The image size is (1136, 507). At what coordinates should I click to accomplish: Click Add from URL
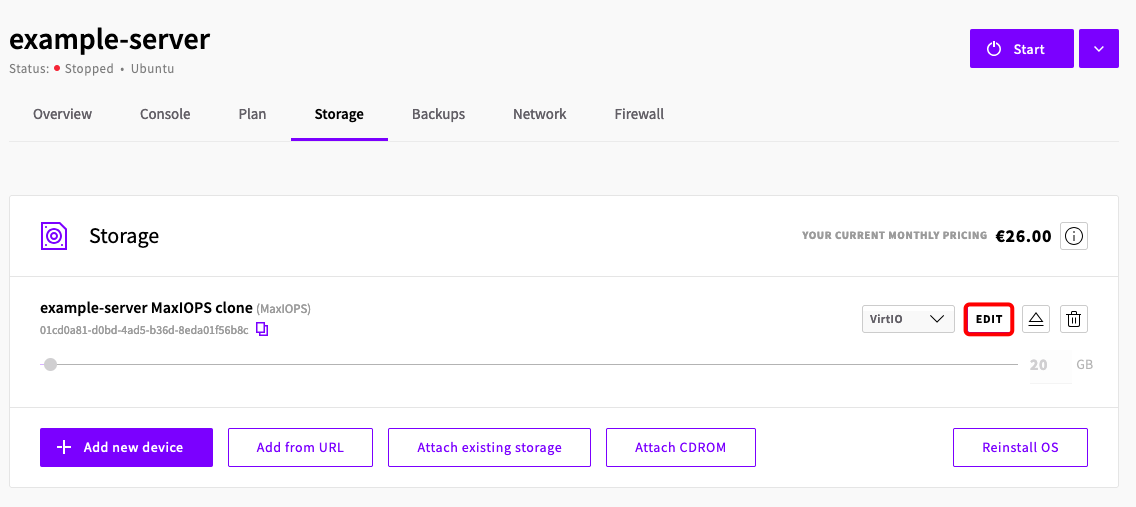coord(300,448)
